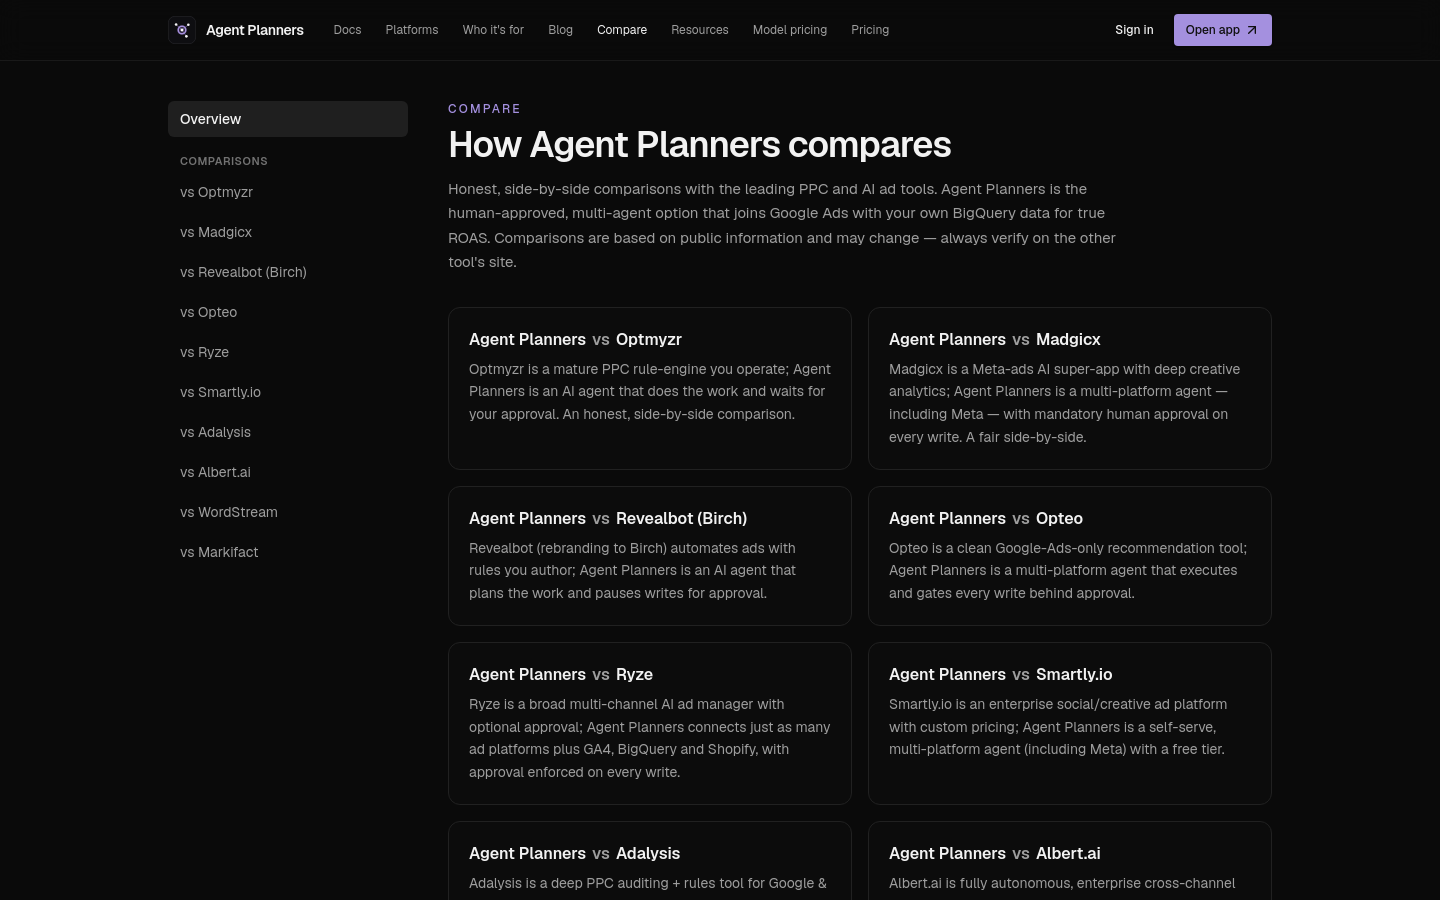Open the Agent Planners vs Albert.ai card
This screenshot has width=1440, height=900.
[x=1070, y=861]
